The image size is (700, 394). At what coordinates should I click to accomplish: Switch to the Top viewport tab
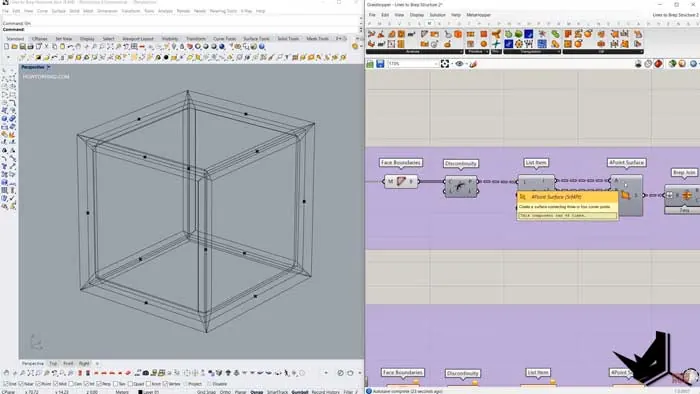(x=53, y=364)
